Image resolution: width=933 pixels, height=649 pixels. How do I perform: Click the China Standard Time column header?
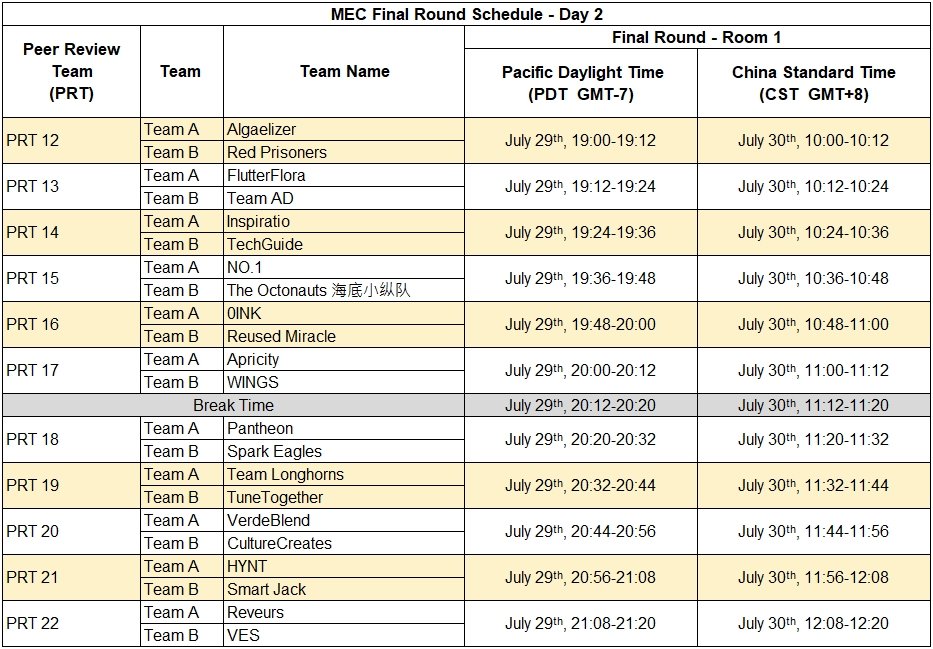813,83
